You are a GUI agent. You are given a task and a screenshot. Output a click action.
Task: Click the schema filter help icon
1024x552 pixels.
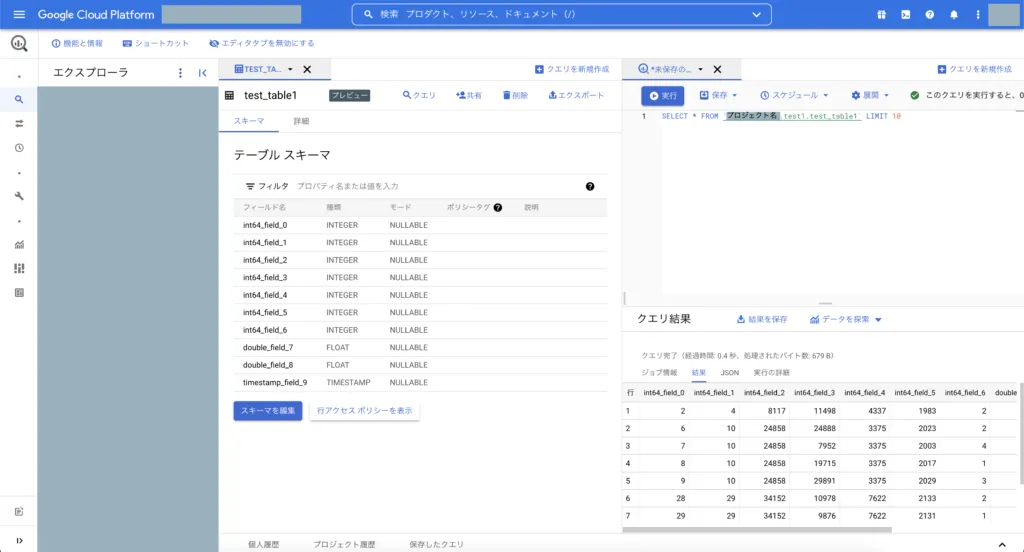590,186
